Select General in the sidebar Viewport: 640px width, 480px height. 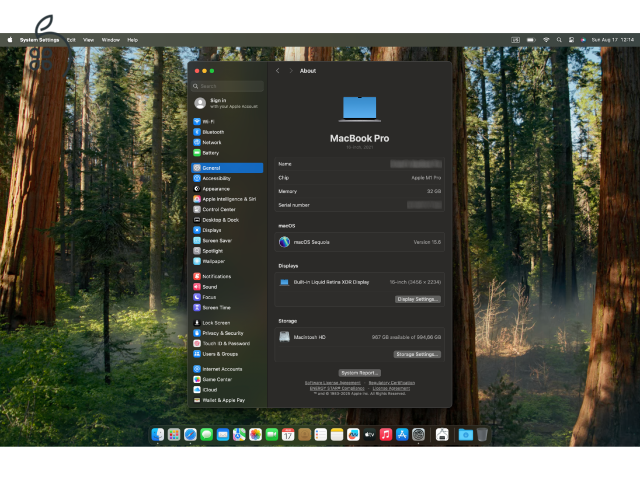click(227, 168)
